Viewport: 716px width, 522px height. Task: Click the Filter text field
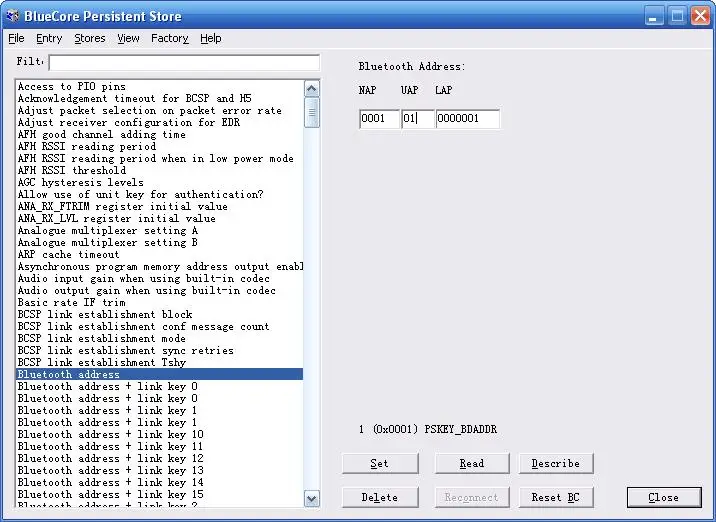(x=184, y=63)
